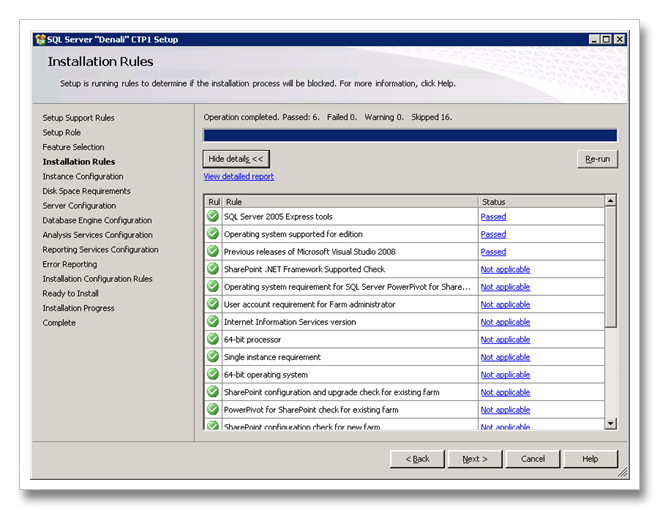
Task: Click check icon for Previous releases of Visual Studio 2008
Action: click(213, 251)
